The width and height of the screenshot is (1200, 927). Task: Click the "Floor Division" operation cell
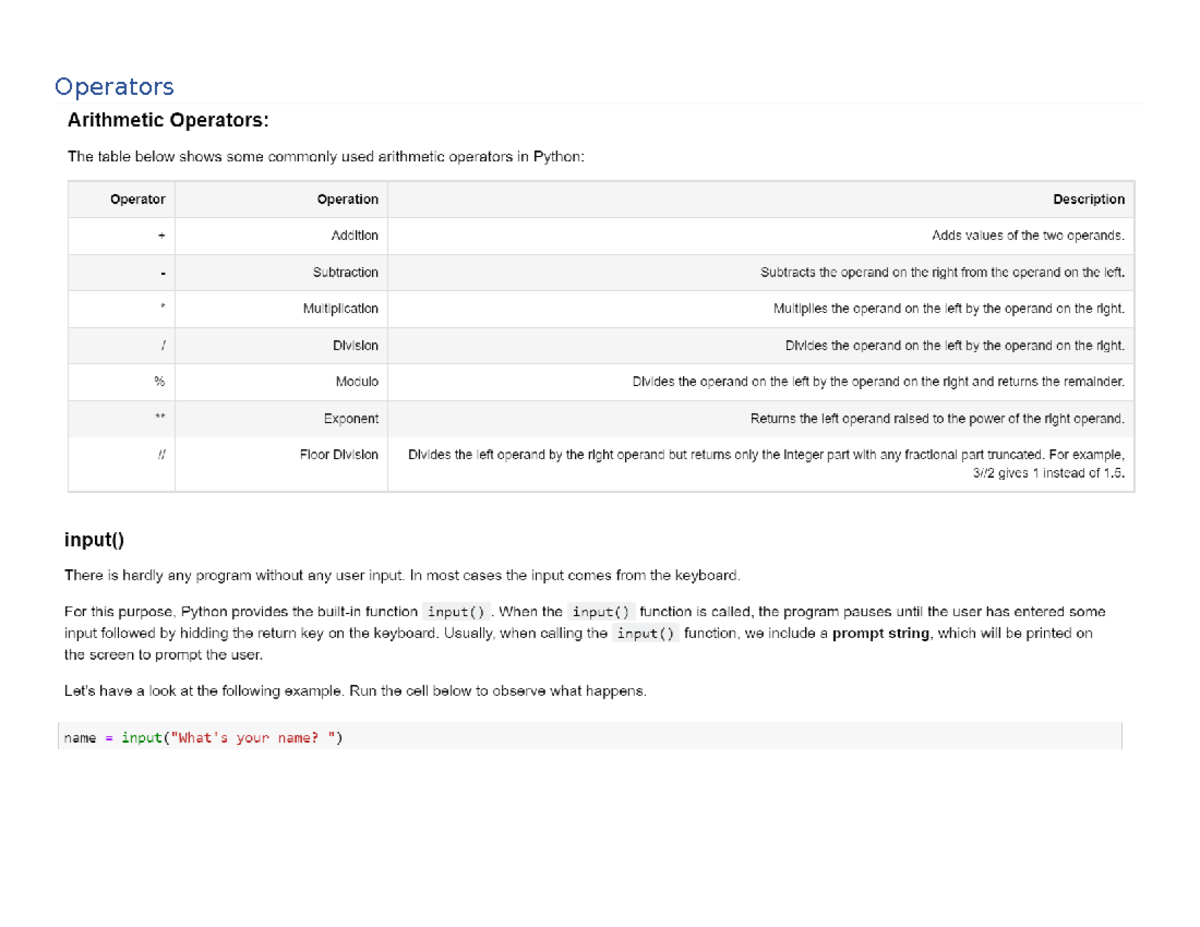pos(339,455)
